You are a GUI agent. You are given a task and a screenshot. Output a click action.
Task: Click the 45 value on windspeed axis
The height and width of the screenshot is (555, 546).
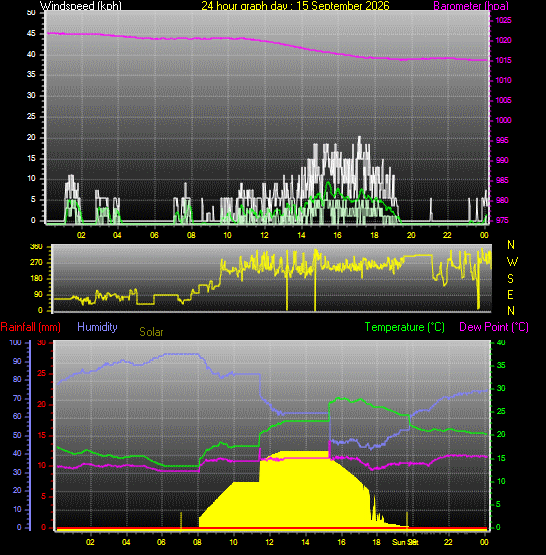pyautogui.click(x=31, y=34)
